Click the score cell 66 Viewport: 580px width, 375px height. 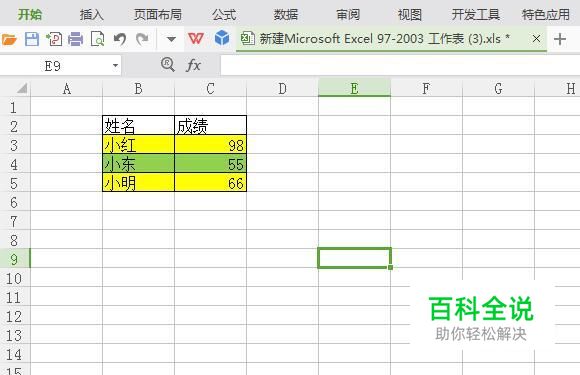(x=210, y=183)
